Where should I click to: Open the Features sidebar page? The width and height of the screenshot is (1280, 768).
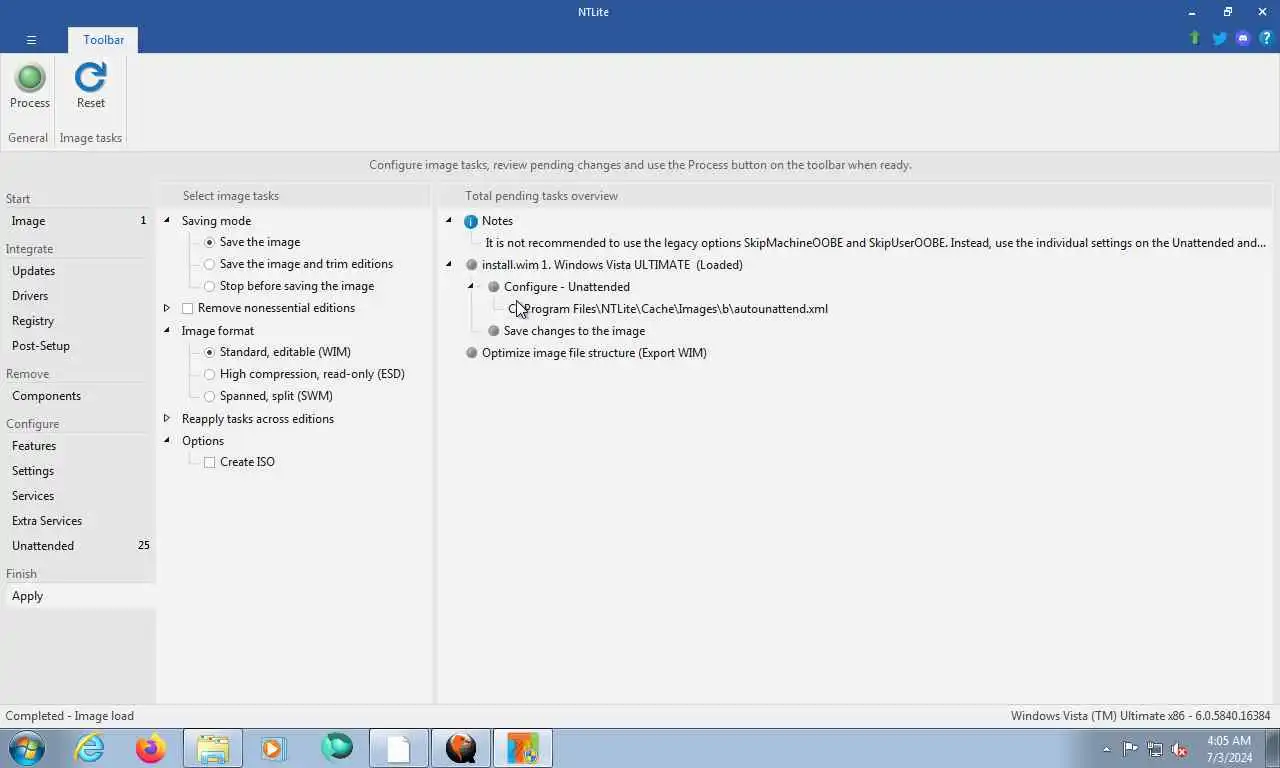[78, 446]
